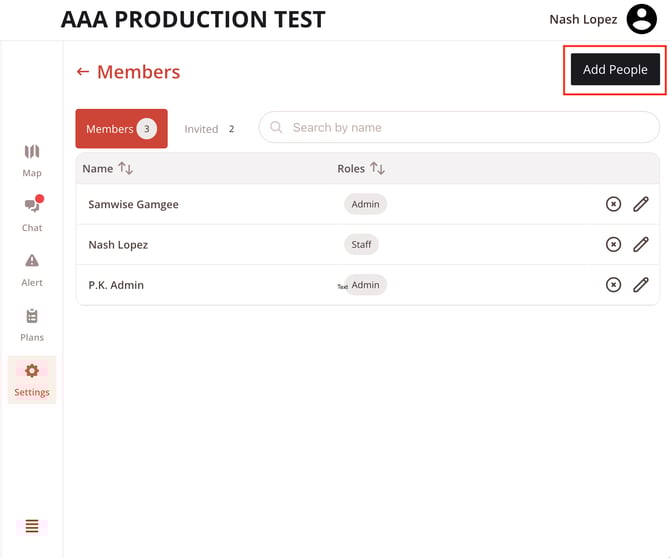Select the Members tab

[x=121, y=129]
